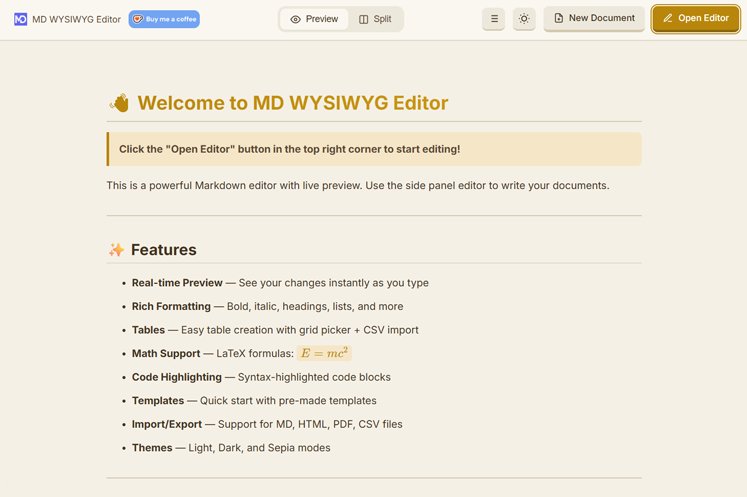Switch to Split view mode
Screen dimensions: 747x497
click(x=375, y=19)
